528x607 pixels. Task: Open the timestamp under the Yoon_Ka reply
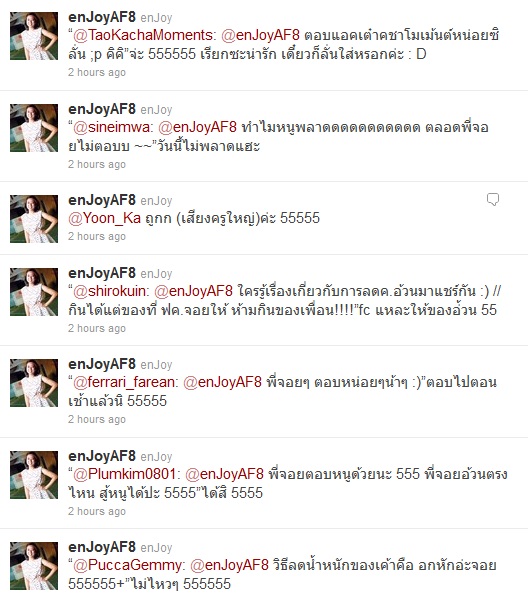[97, 237]
